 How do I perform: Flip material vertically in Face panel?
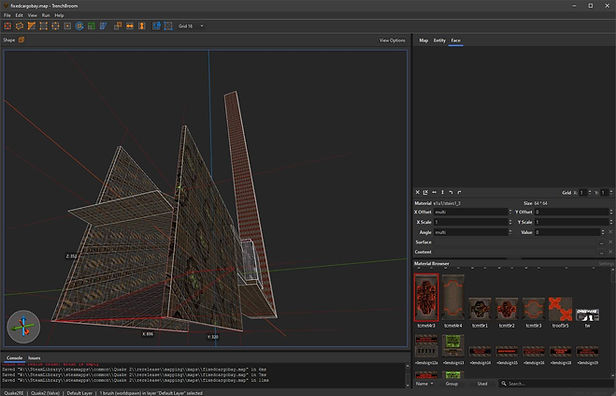point(442,192)
